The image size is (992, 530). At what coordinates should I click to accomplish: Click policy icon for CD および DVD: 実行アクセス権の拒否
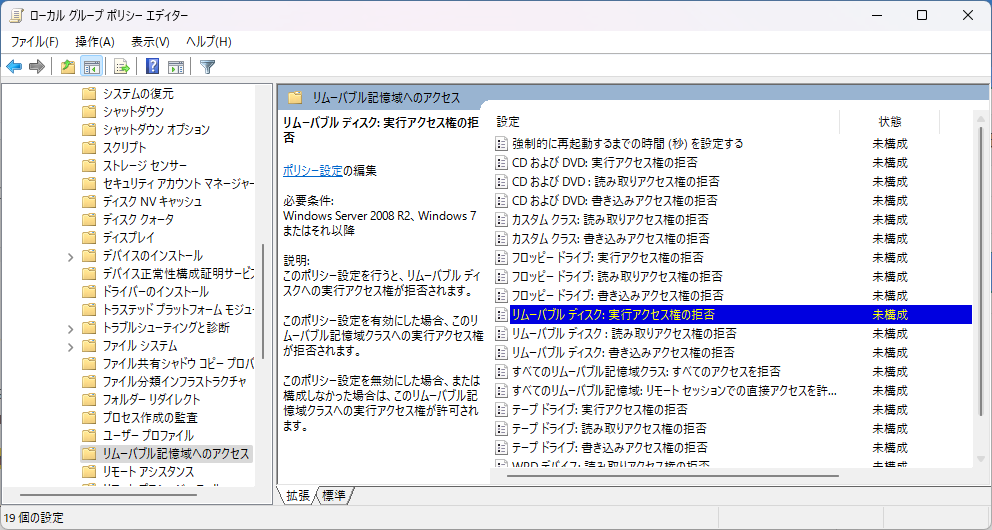501,163
